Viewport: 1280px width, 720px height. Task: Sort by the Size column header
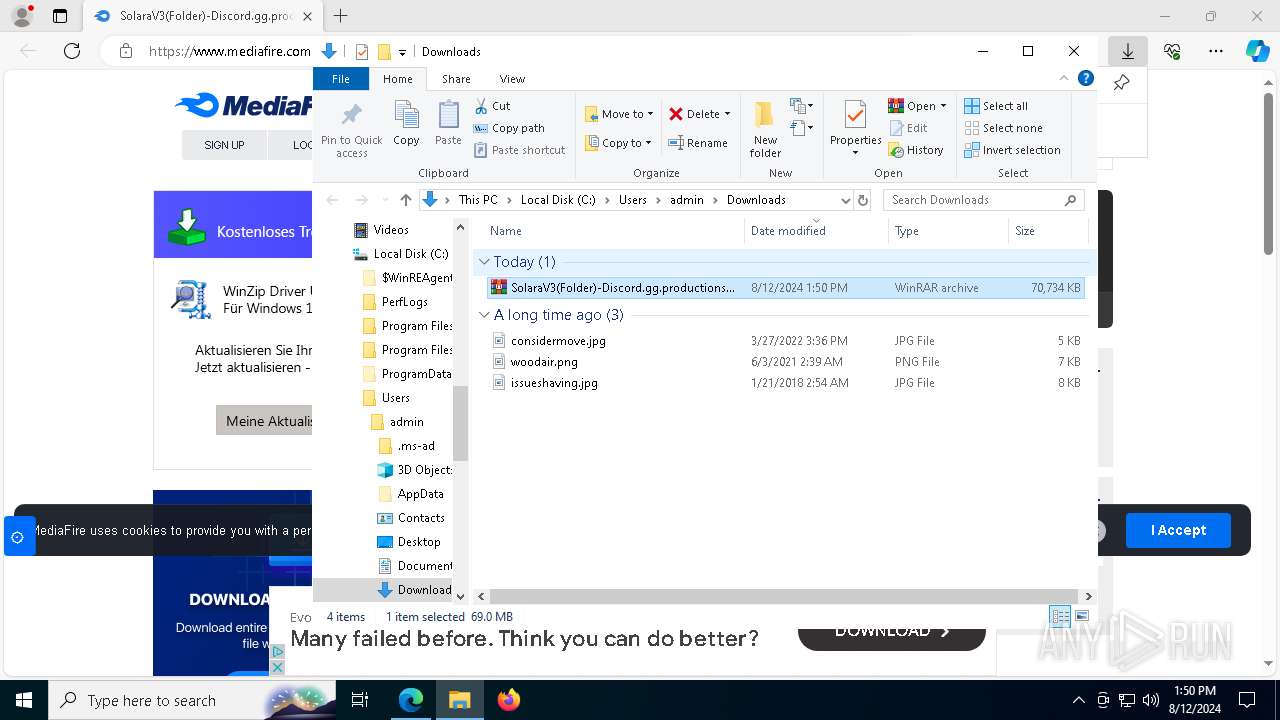coord(1047,231)
